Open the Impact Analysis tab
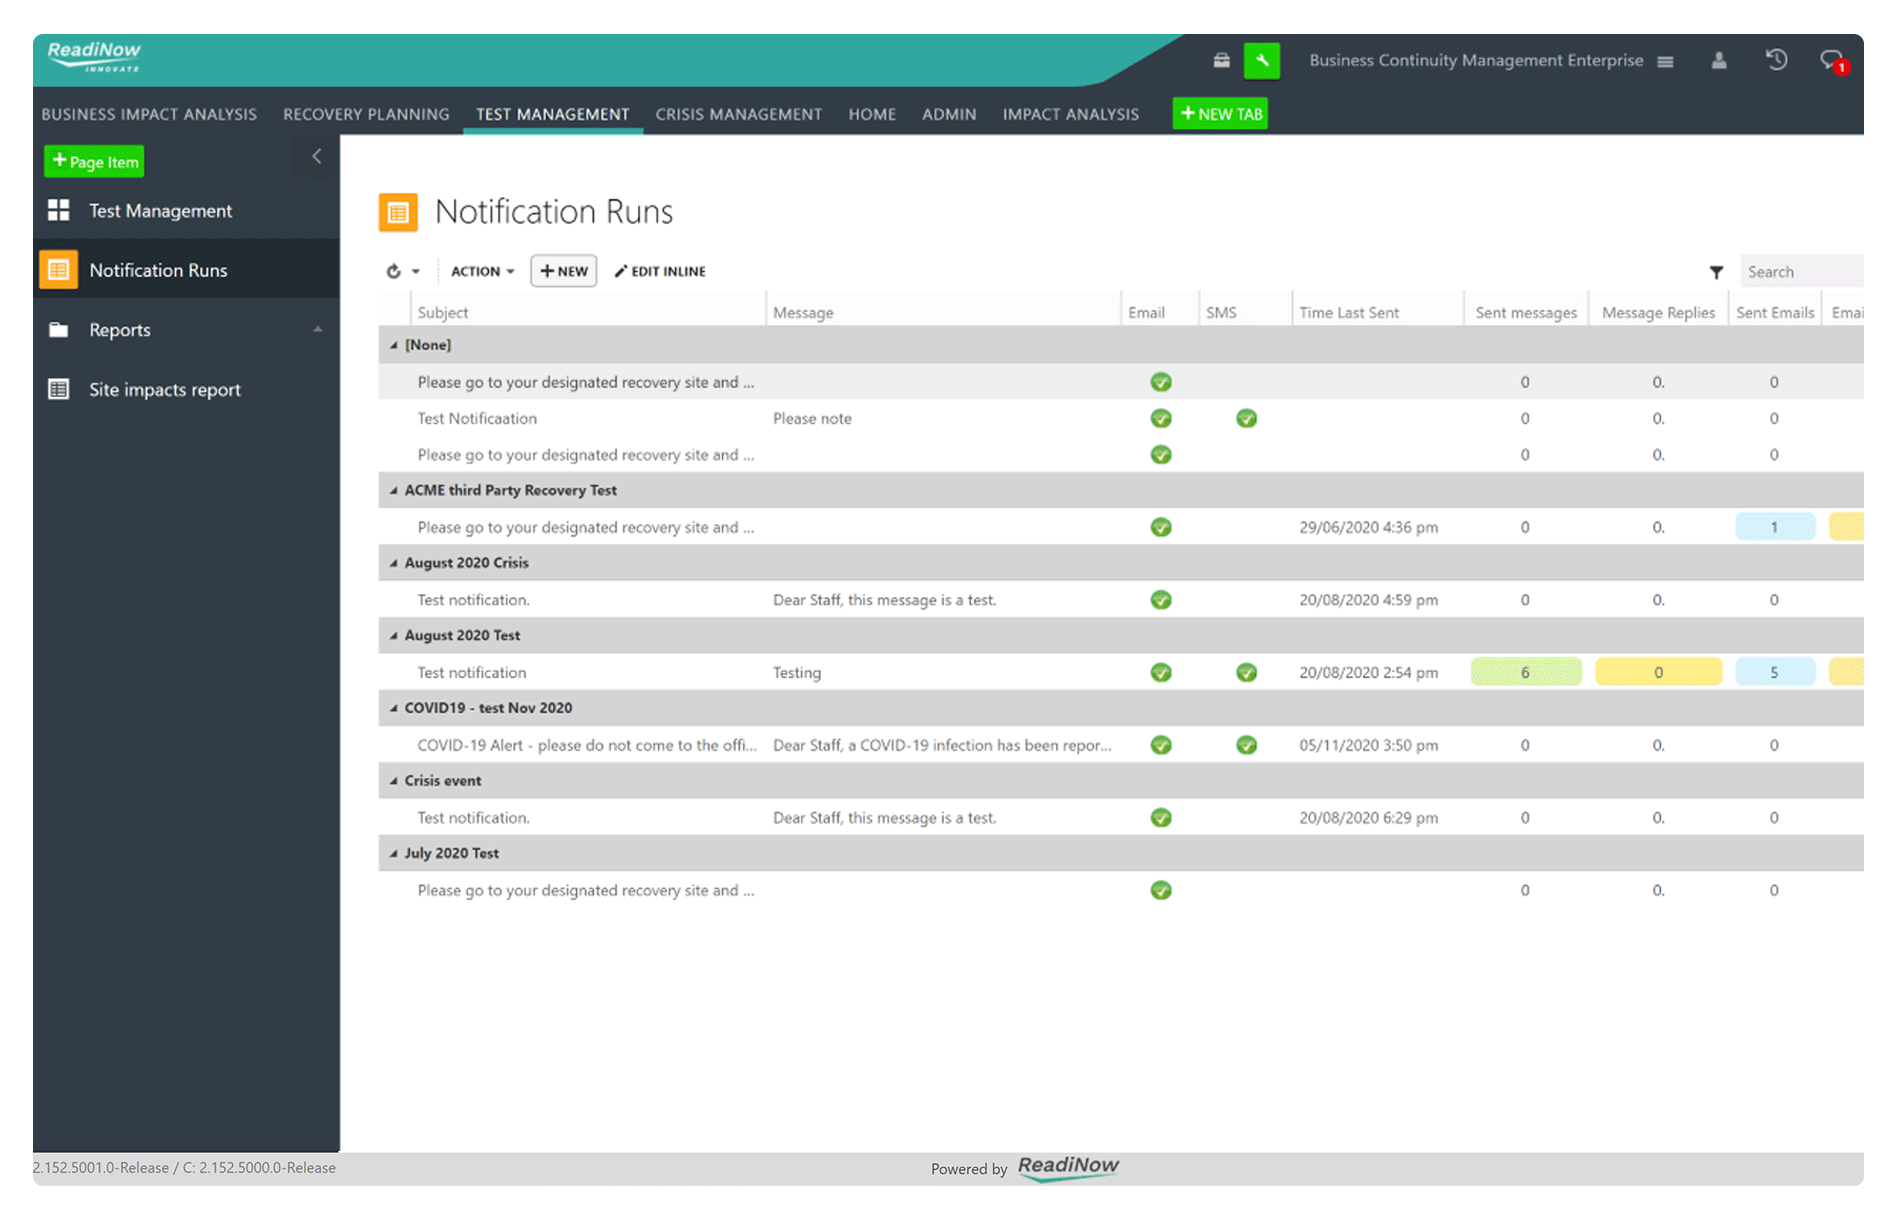This screenshot has width=1903, height=1222. [x=1070, y=114]
